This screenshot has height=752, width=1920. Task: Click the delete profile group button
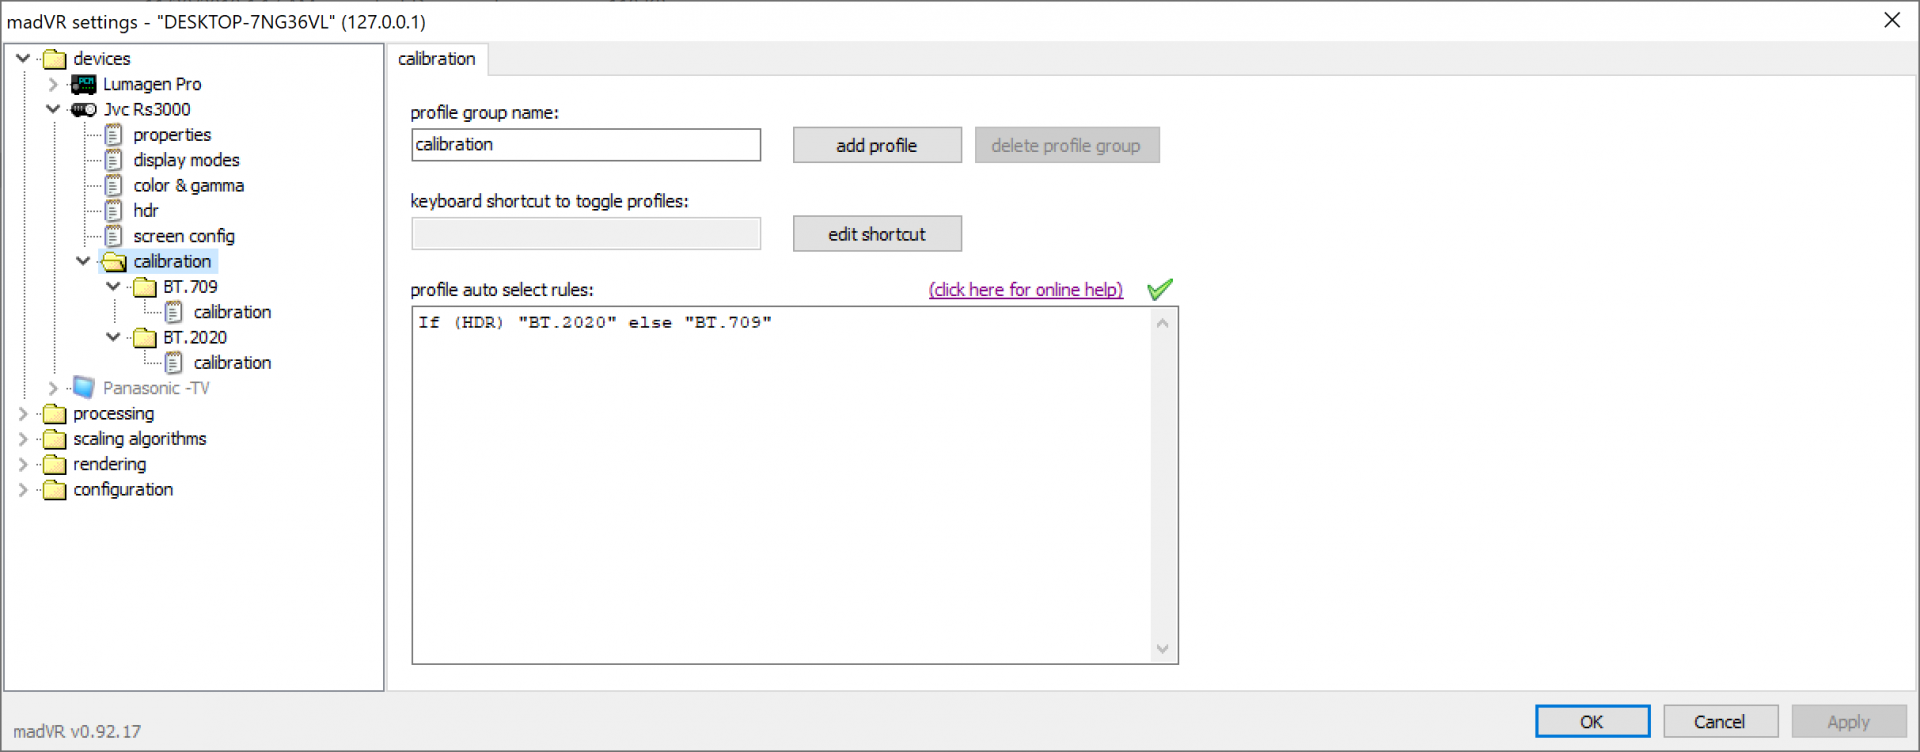1066,145
